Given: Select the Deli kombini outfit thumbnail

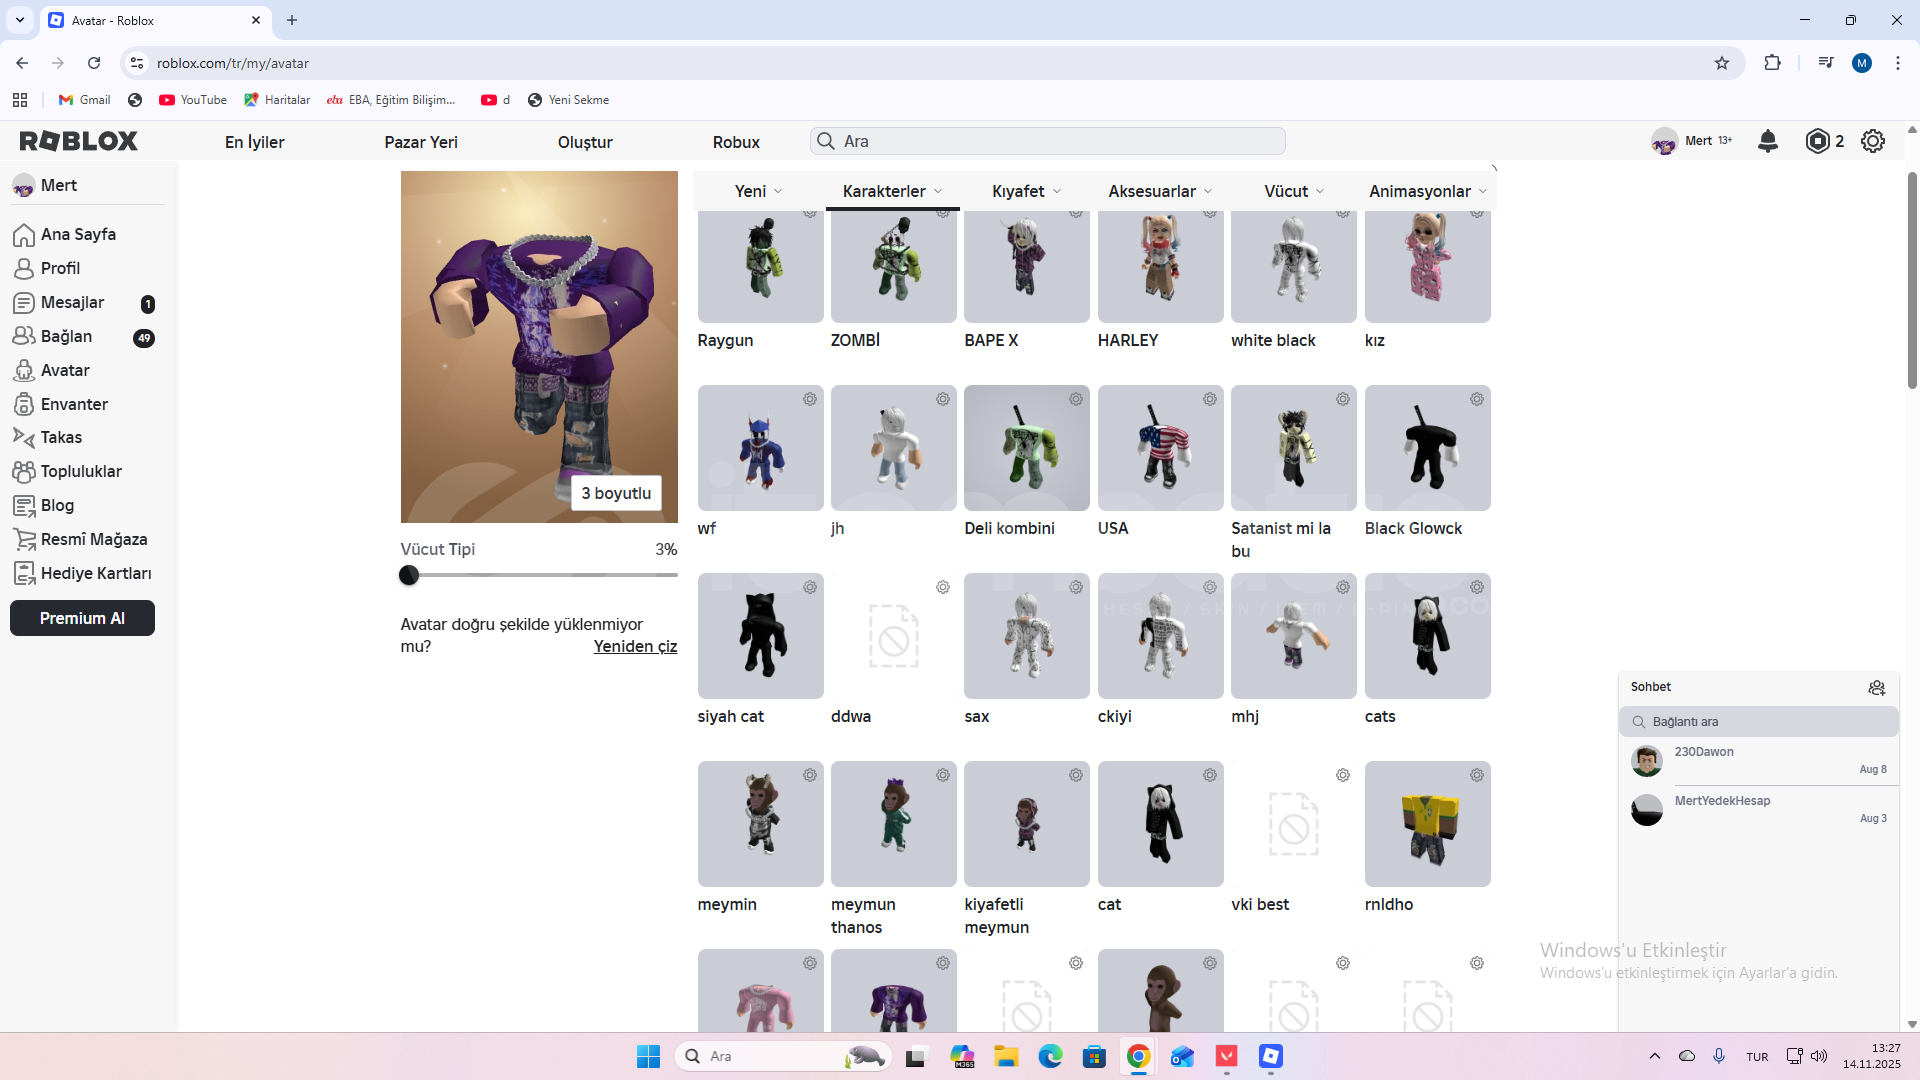Looking at the screenshot, I should click(x=1026, y=448).
